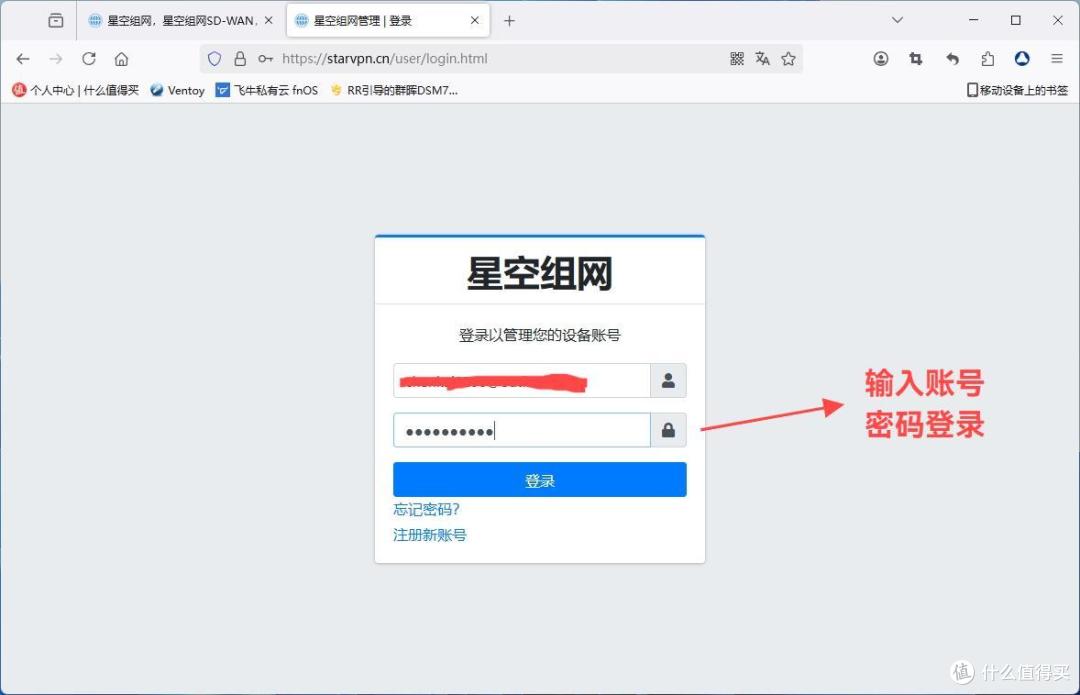Minimize the browser window
The width and height of the screenshot is (1080, 695).
tap(973, 20)
